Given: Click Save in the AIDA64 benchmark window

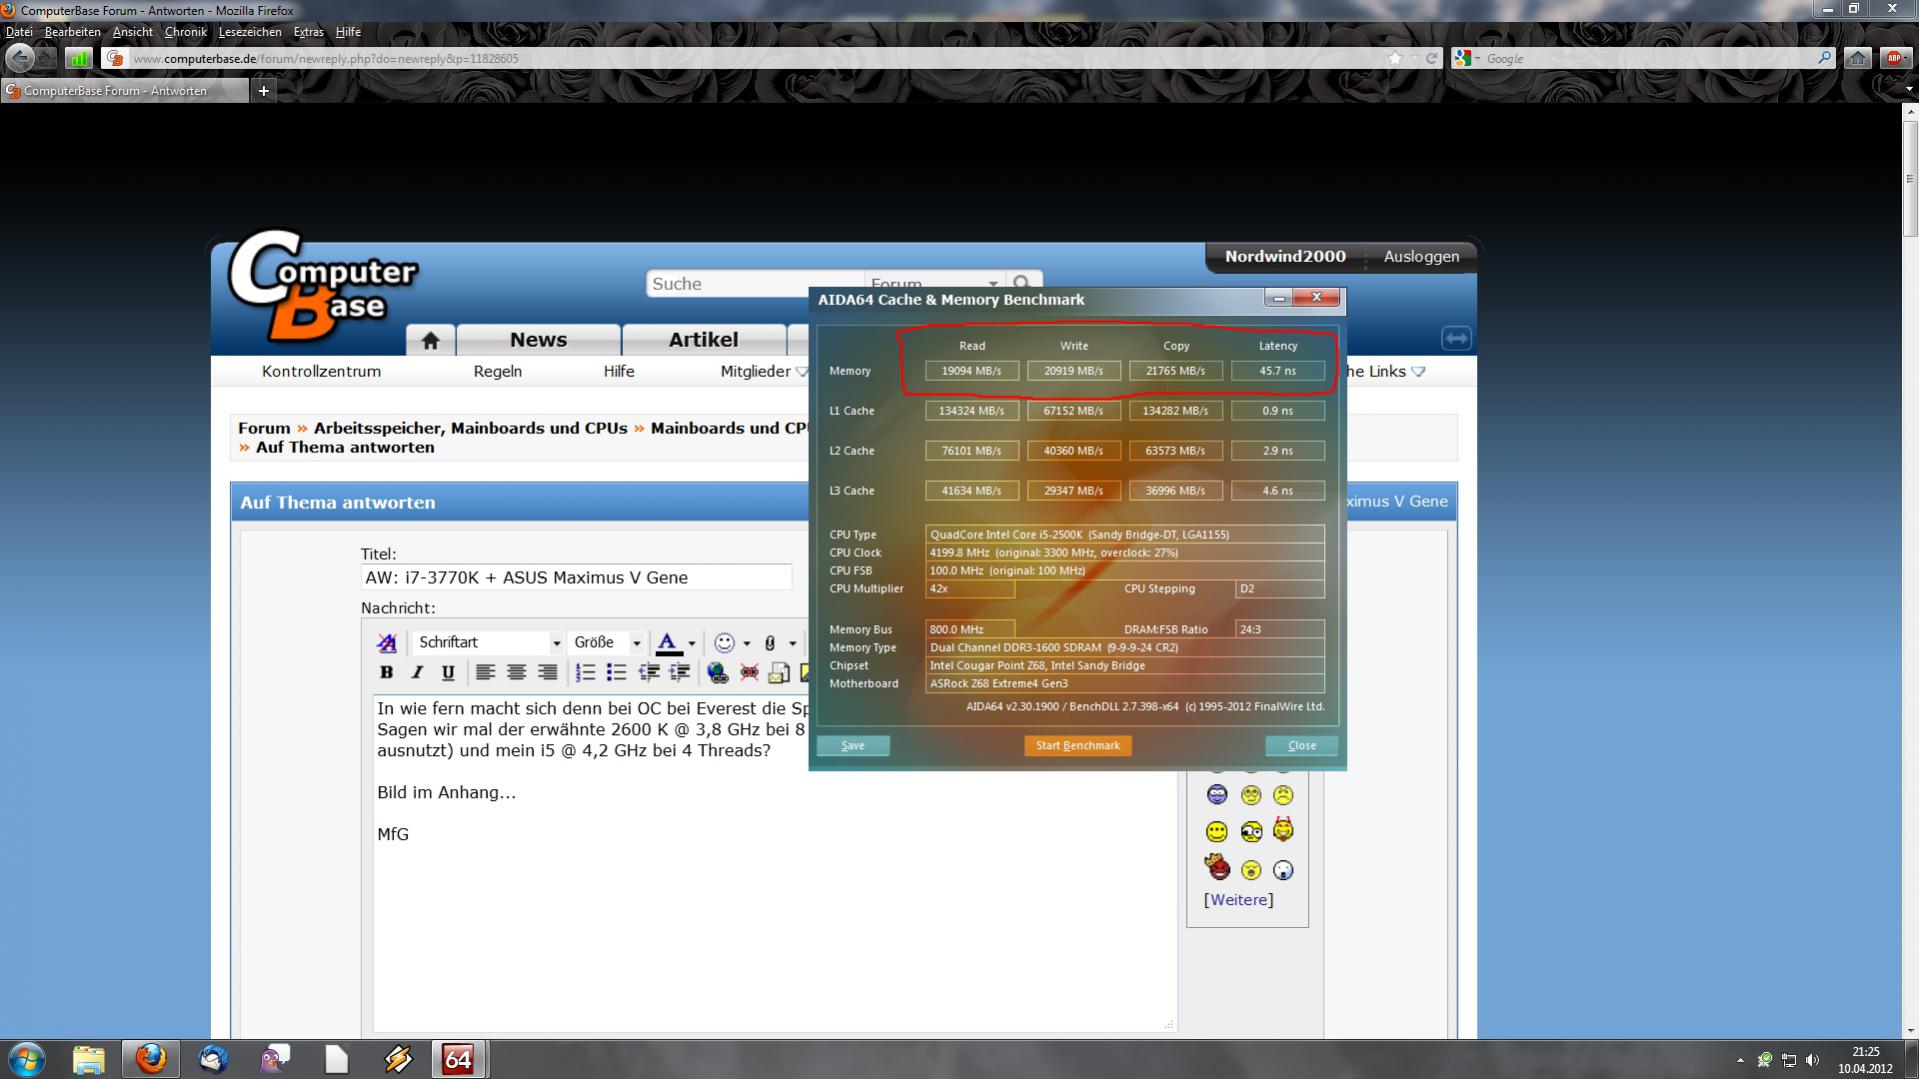Looking at the screenshot, I should tap(853, 745).
